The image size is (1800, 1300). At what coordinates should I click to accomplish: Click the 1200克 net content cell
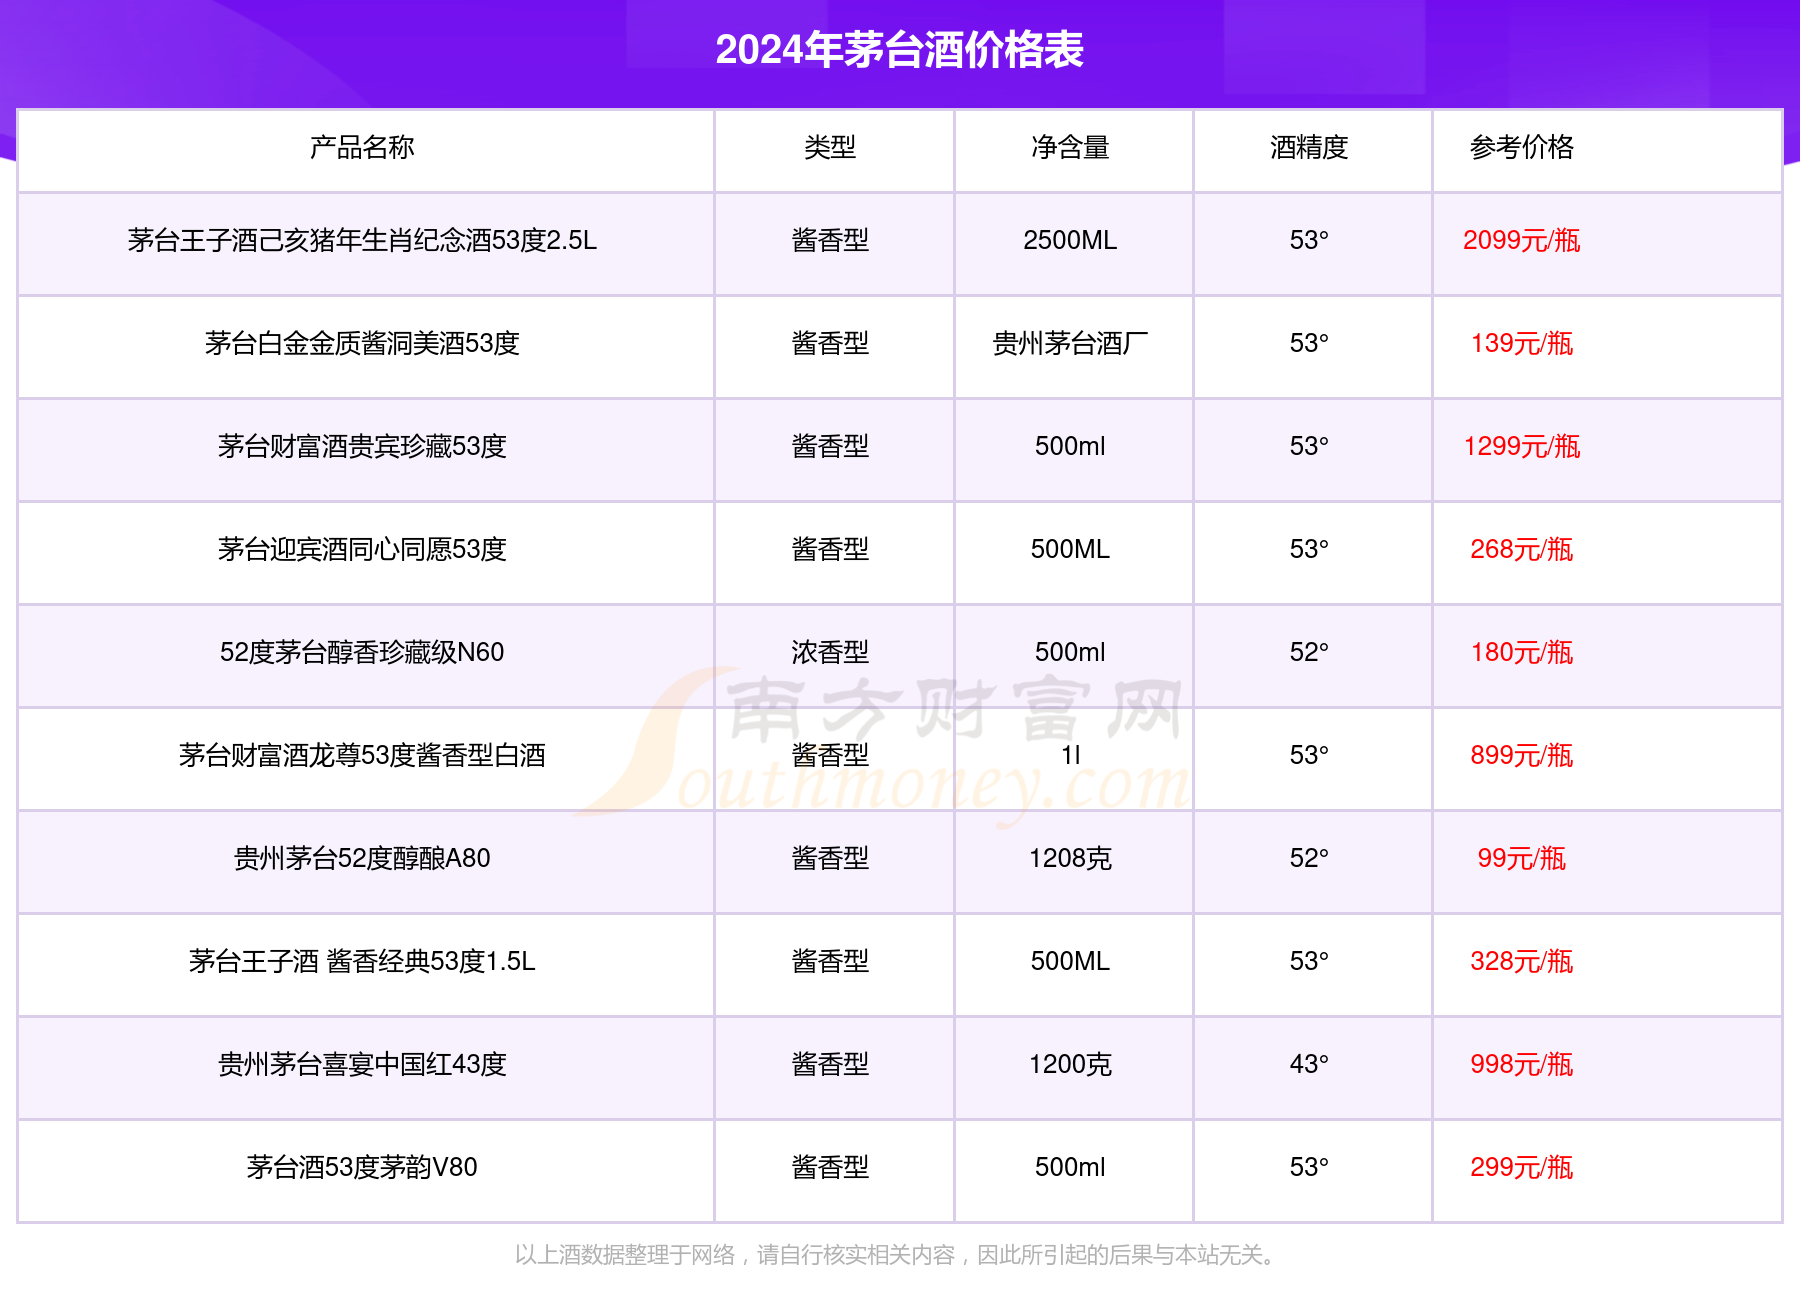pyautogui.click(x=1070, y=1065)
